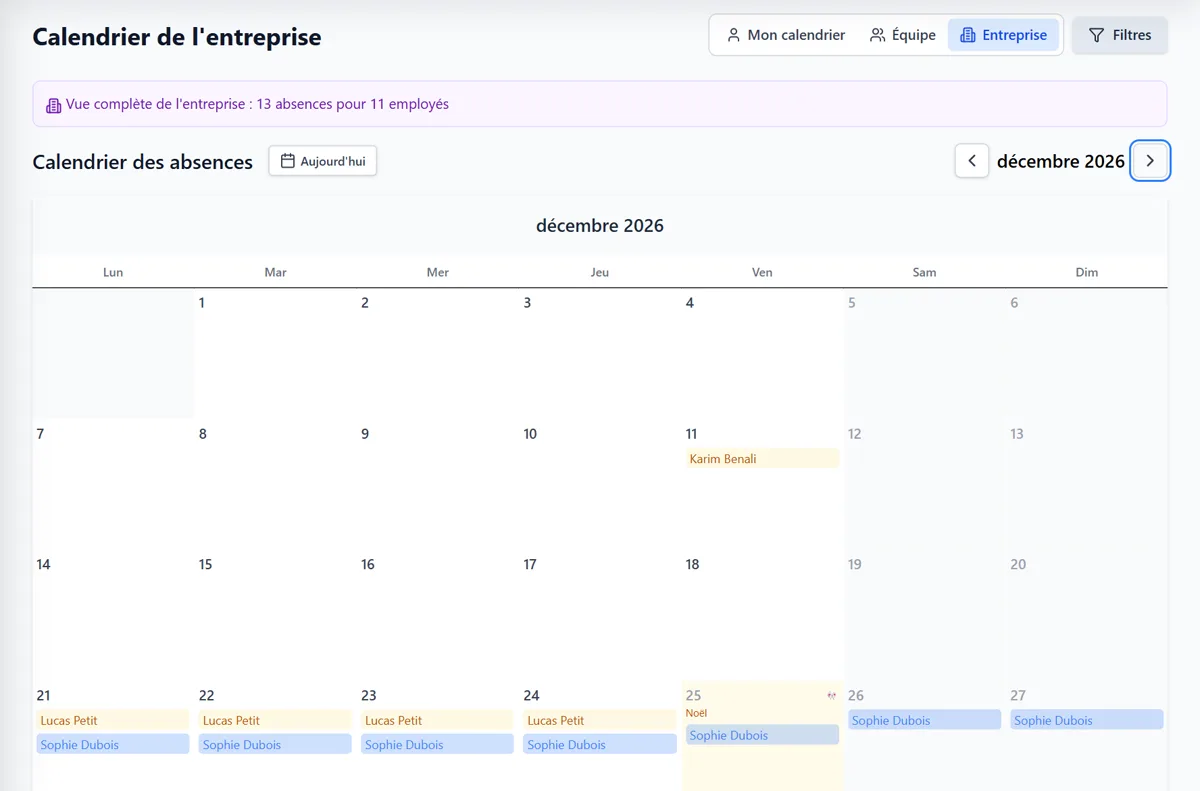Open Sophie Dubois absence on December 21

pos(113,744)
